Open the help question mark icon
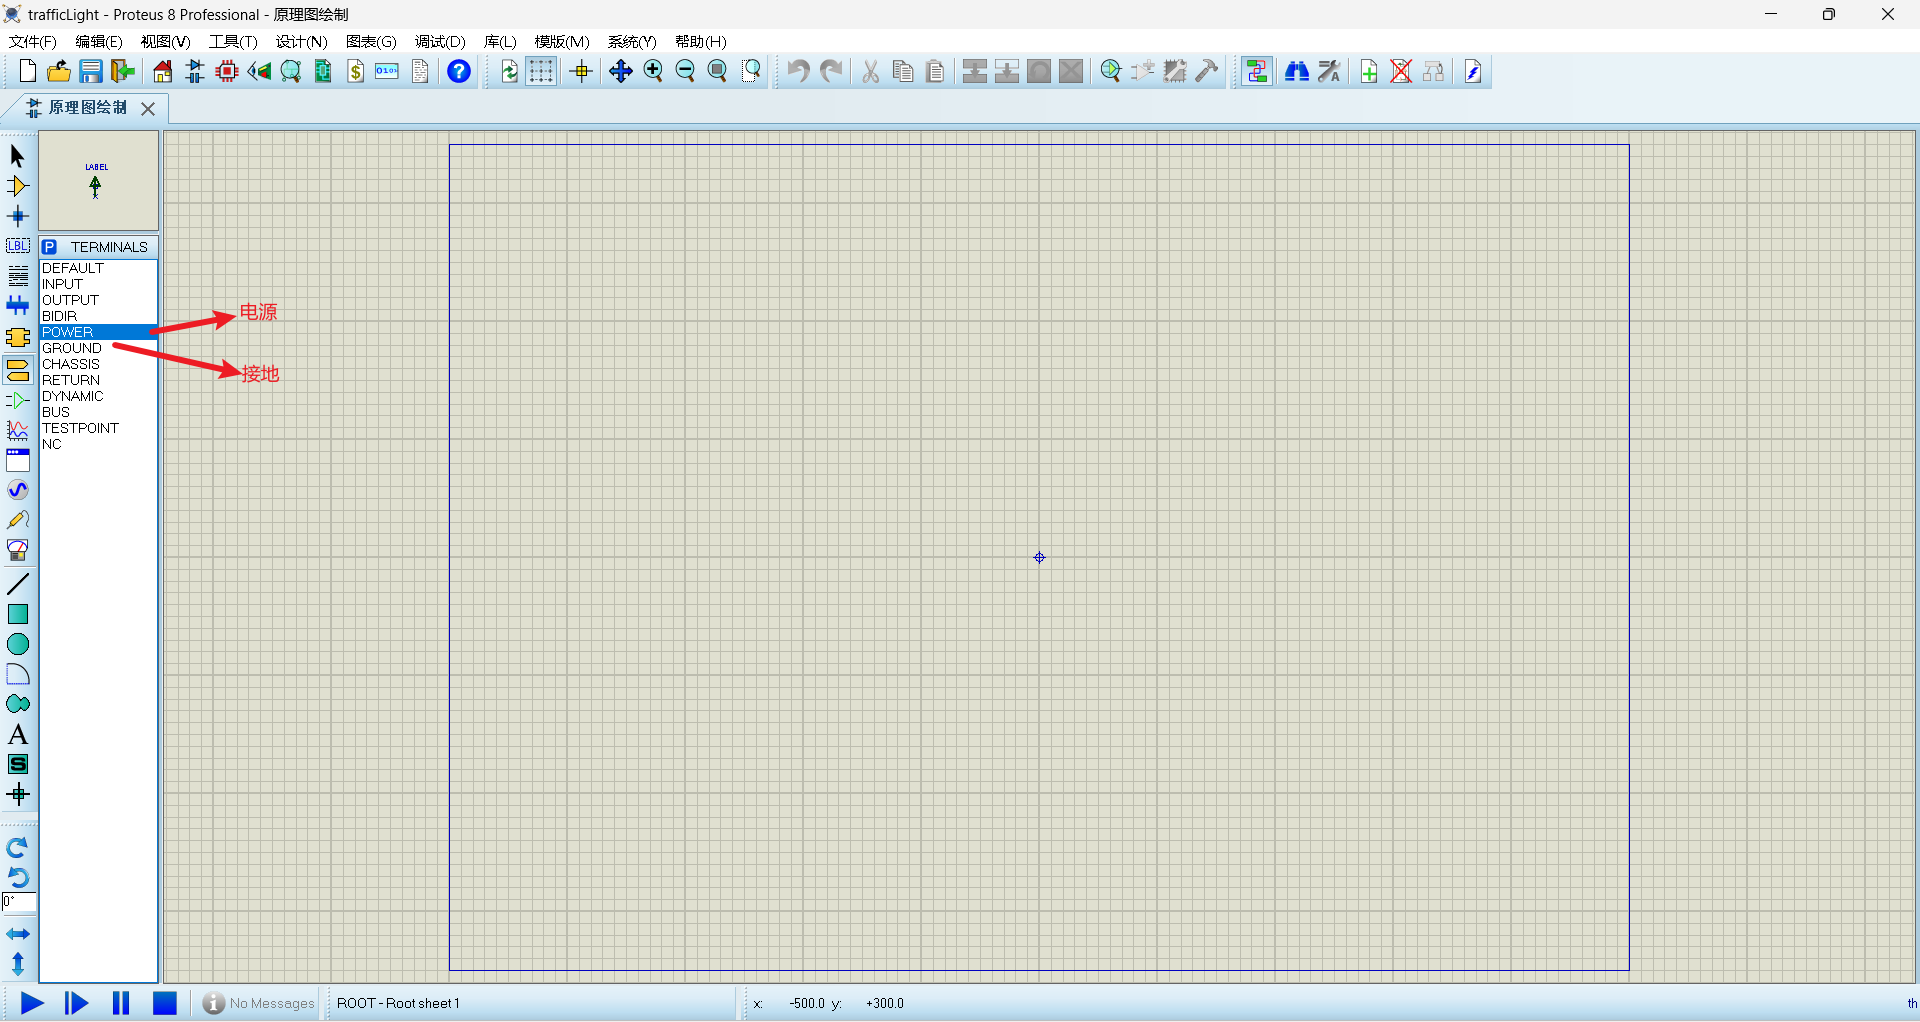 point(459,71)
